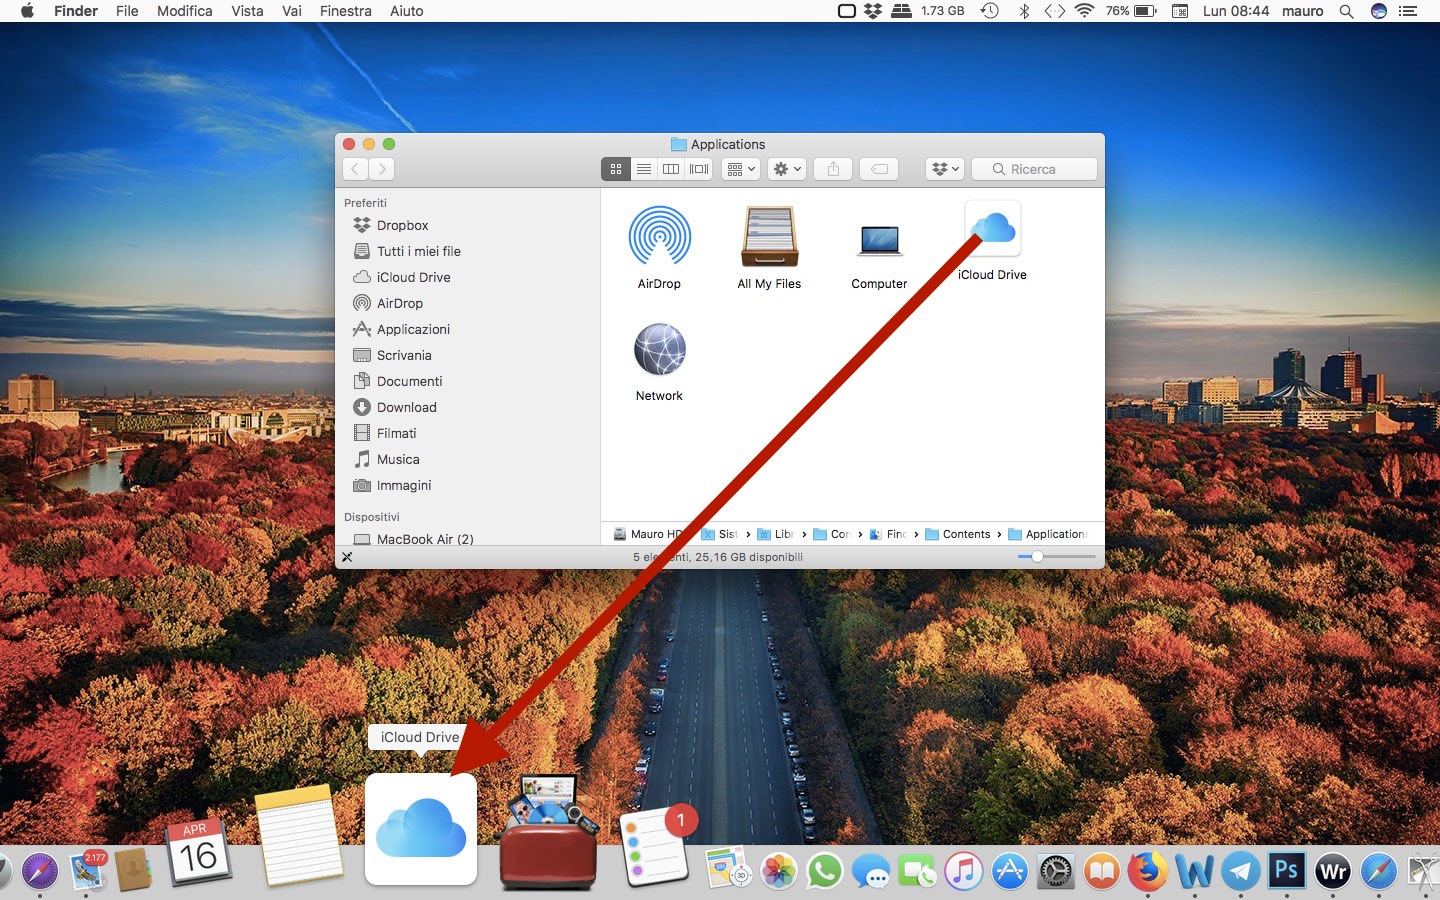Image resolution: width=1440 pixels, height=900 pixels.
Task: Open the Vai menu
Action: point(292,11)
